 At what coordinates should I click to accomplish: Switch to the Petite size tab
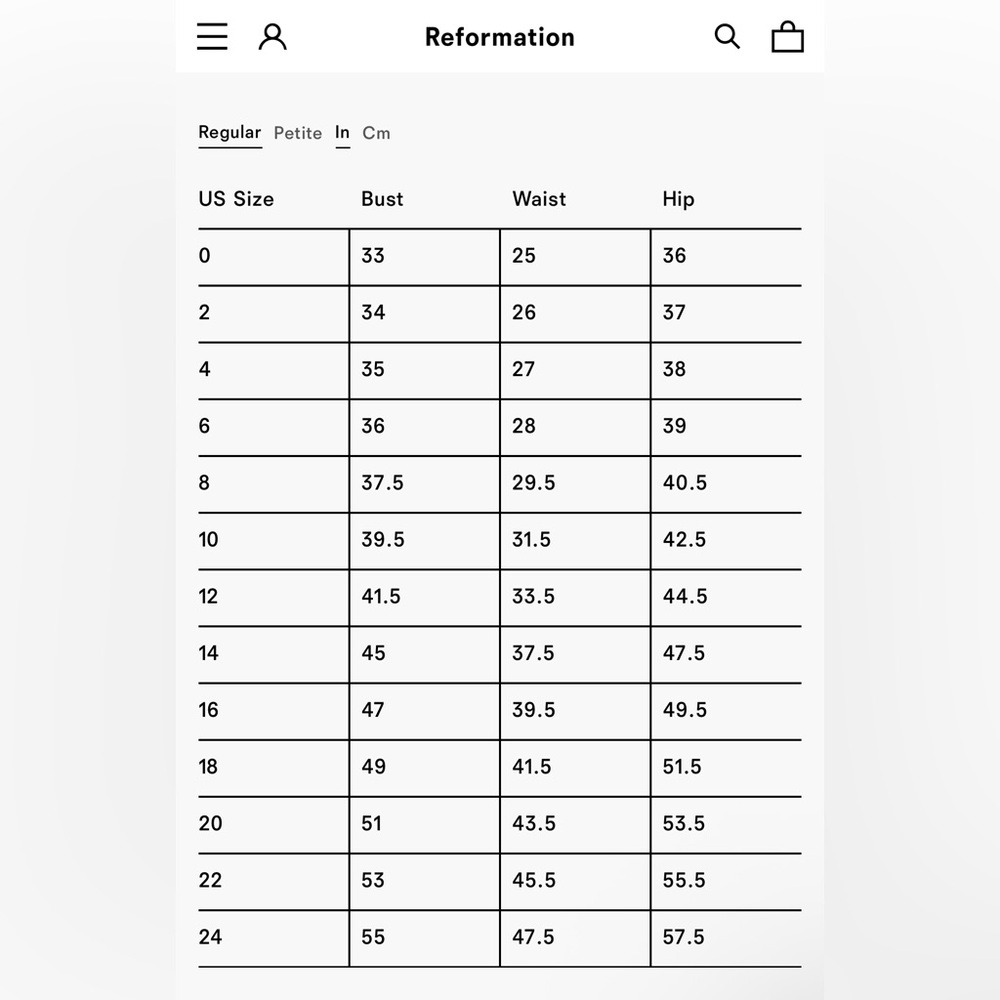[x=298, y=133]
